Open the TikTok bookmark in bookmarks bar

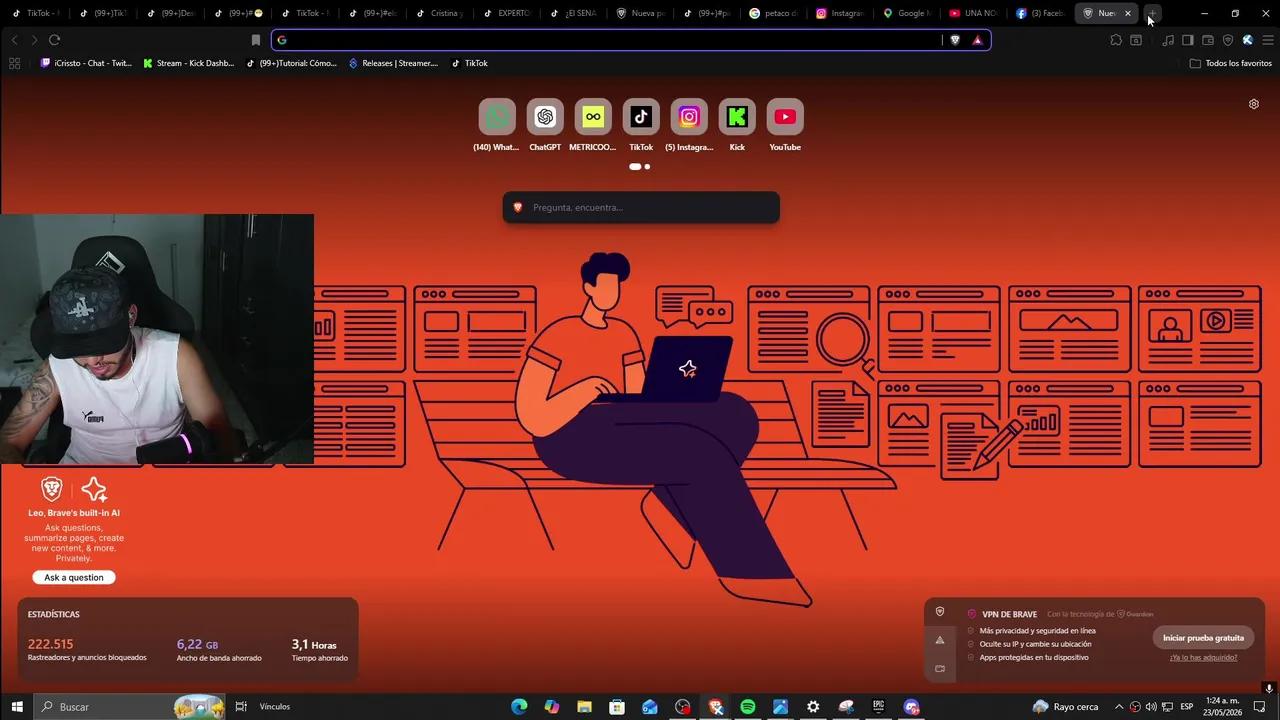[469, 63]
